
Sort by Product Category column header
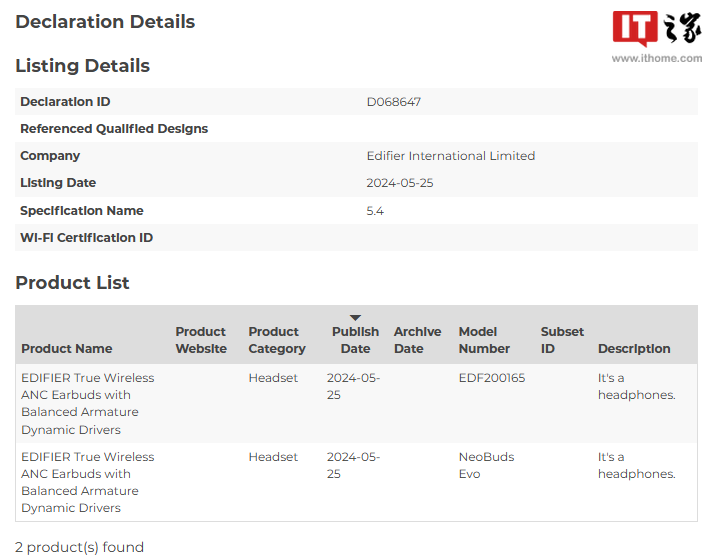[277, 340]
